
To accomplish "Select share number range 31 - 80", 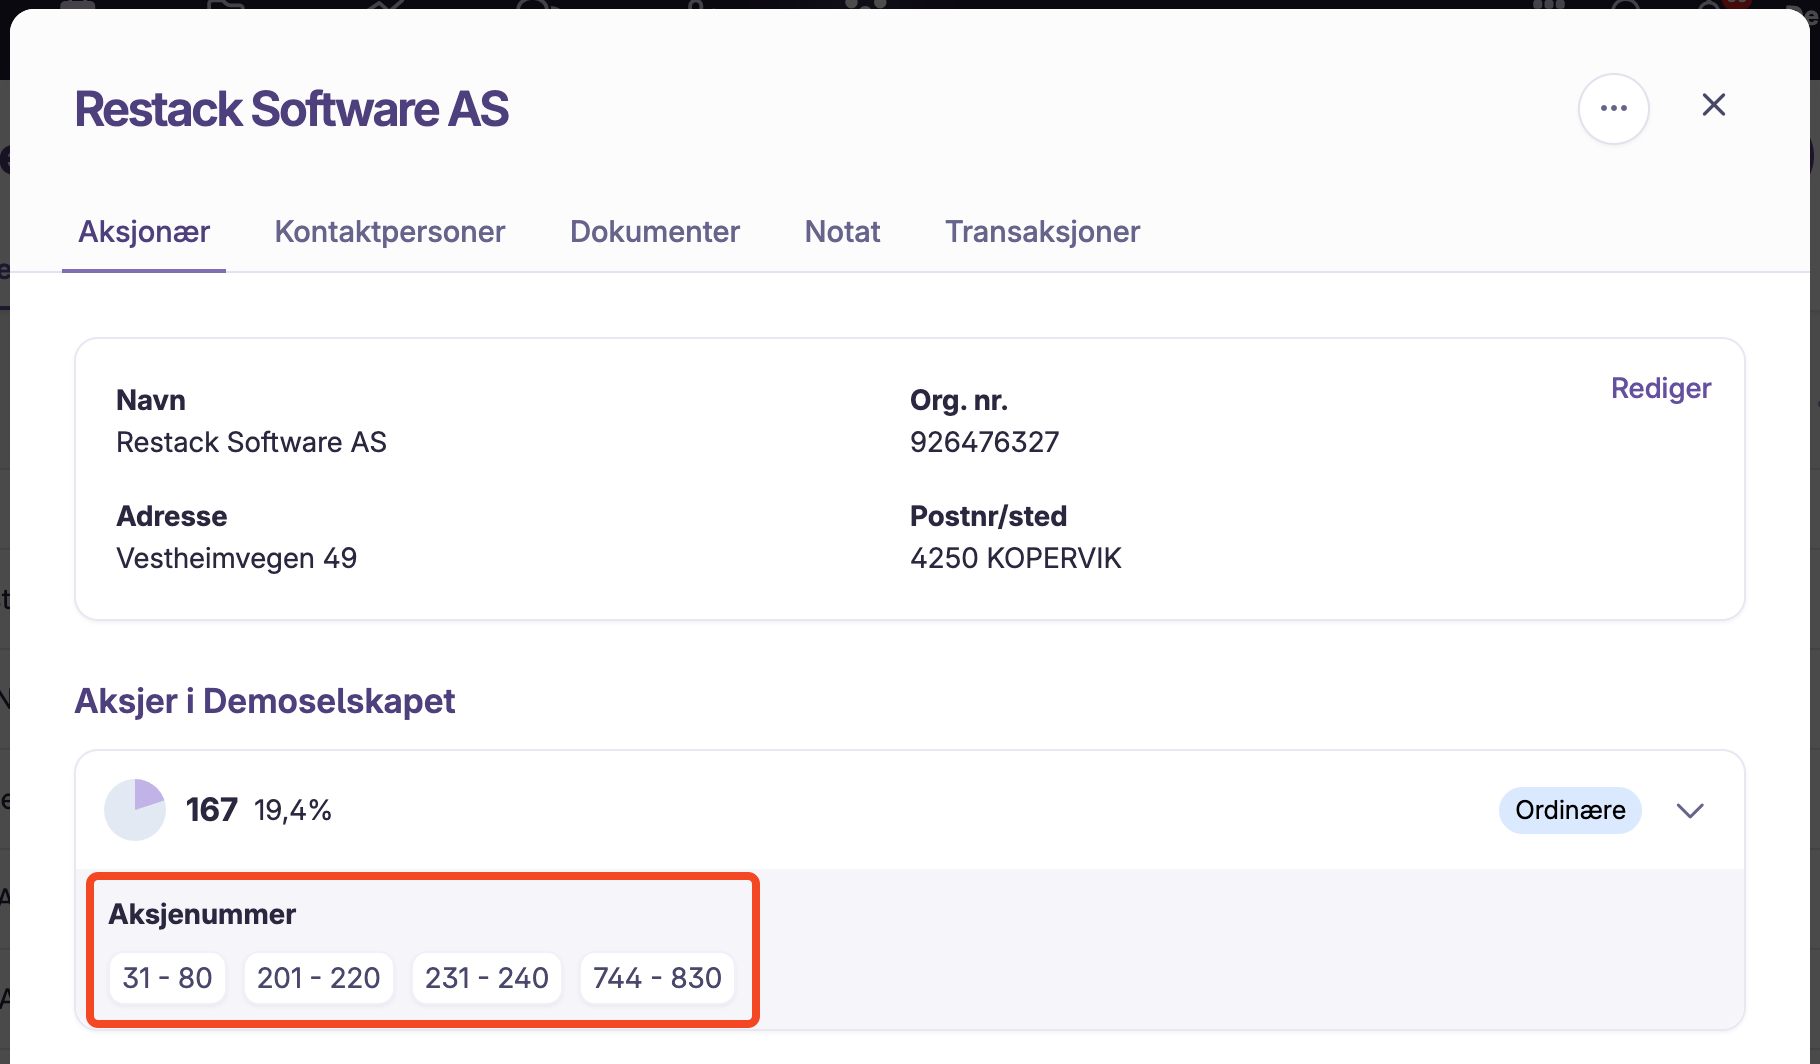I will 167,978.
